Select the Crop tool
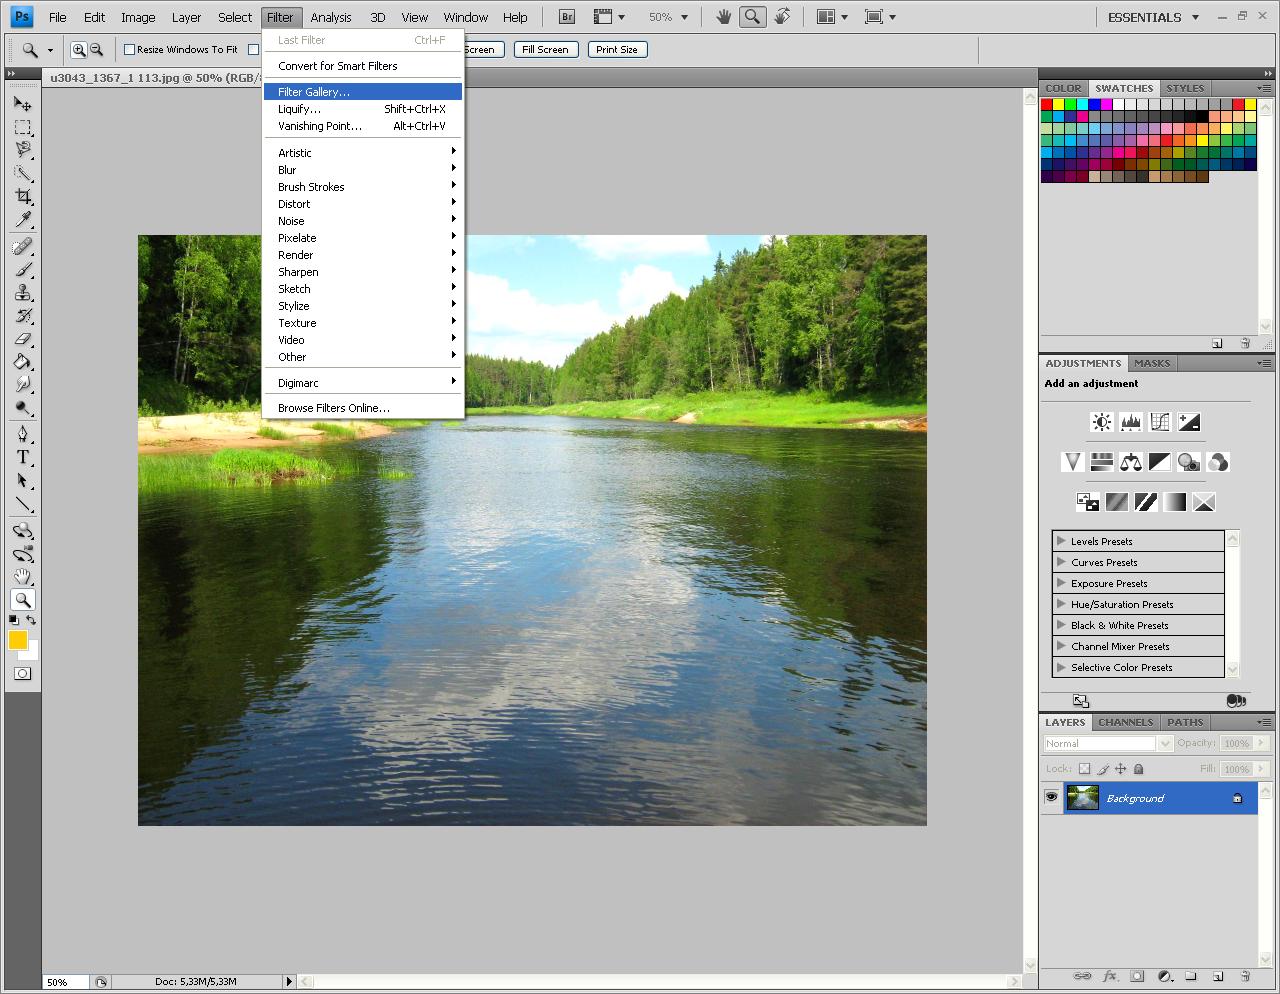The height and width of the screenshot is (994, 1280). [x=23, y=196]
